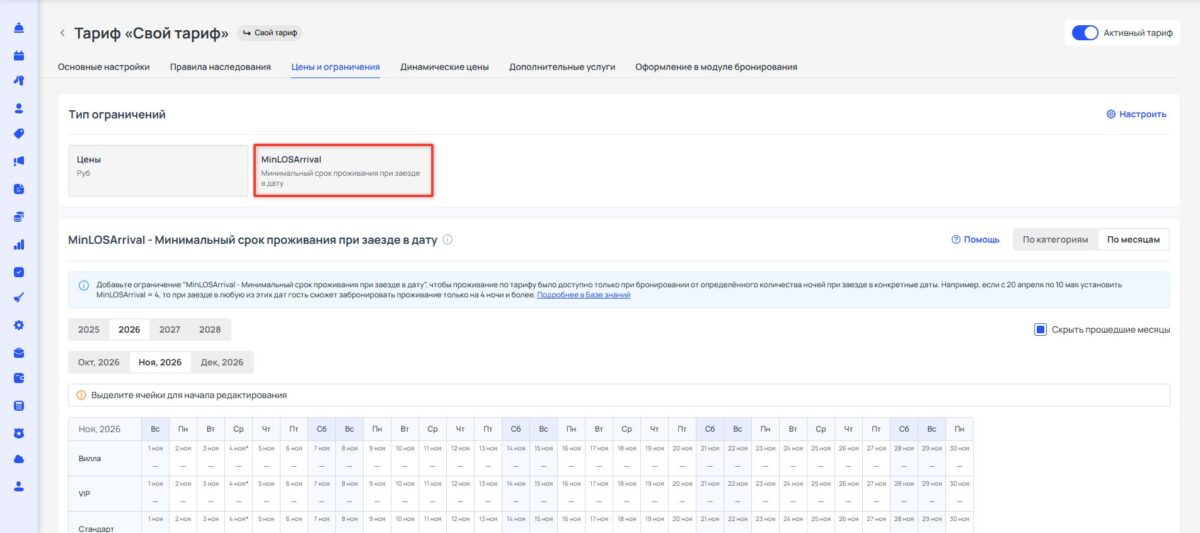Open the coins stack icon in sidebar

pyautogui.click(x=19, y=216)
